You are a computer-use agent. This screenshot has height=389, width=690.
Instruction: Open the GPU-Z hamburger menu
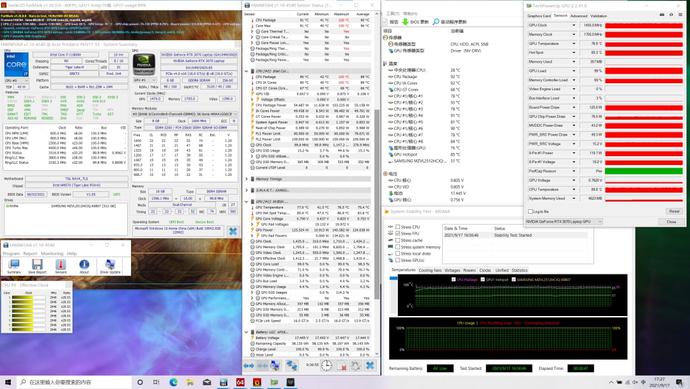coord(680,15)
